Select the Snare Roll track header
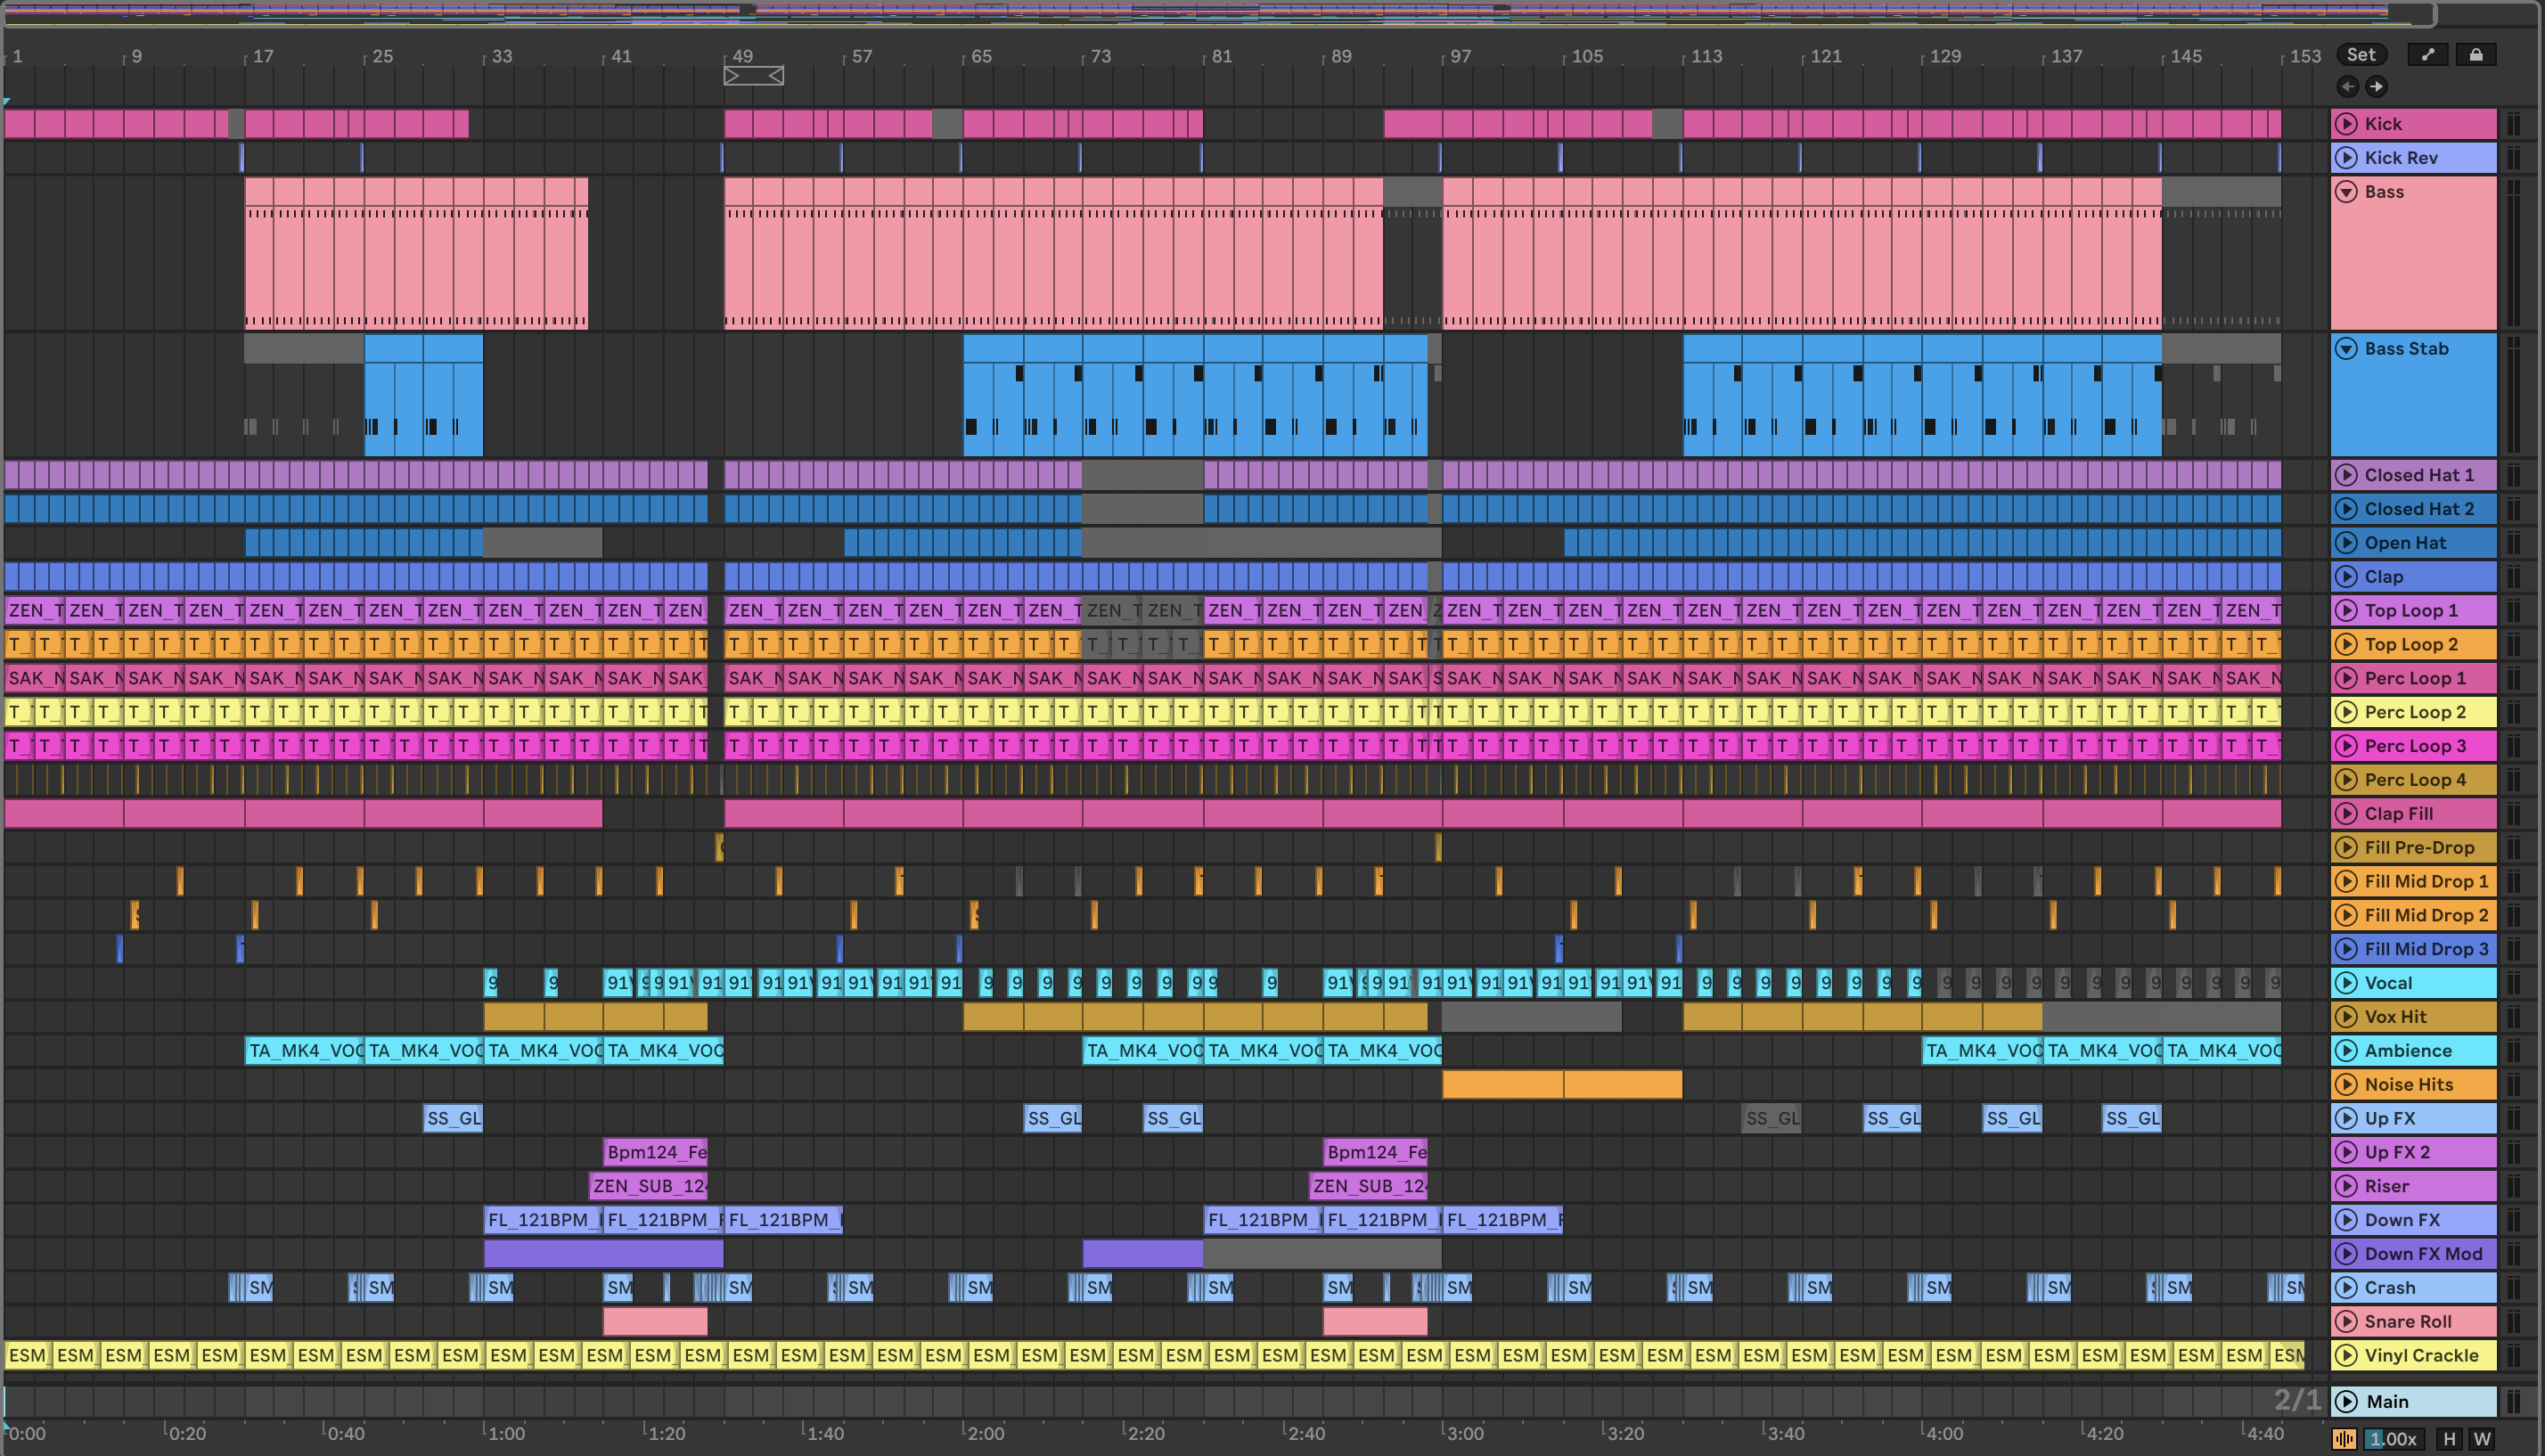This screenshot has height=1456, width=2545. point(2407,1322)
